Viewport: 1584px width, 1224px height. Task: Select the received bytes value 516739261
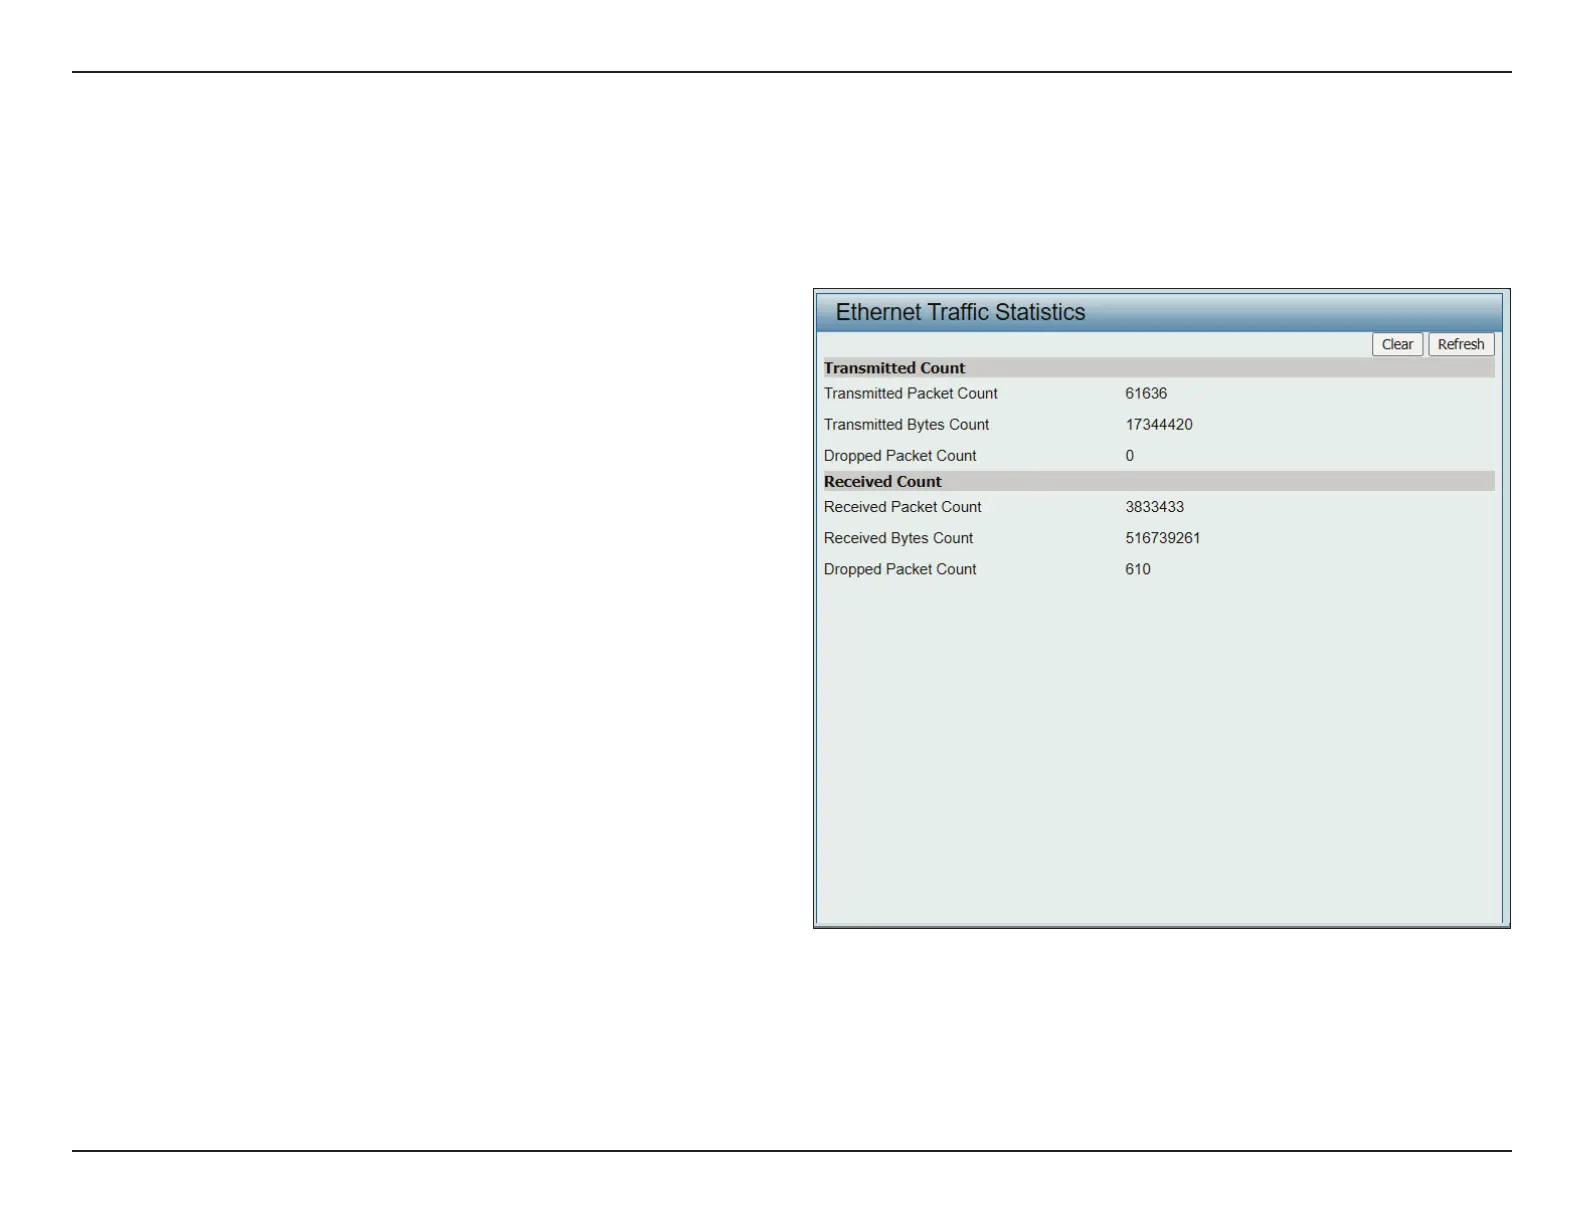coord(1163,538)
